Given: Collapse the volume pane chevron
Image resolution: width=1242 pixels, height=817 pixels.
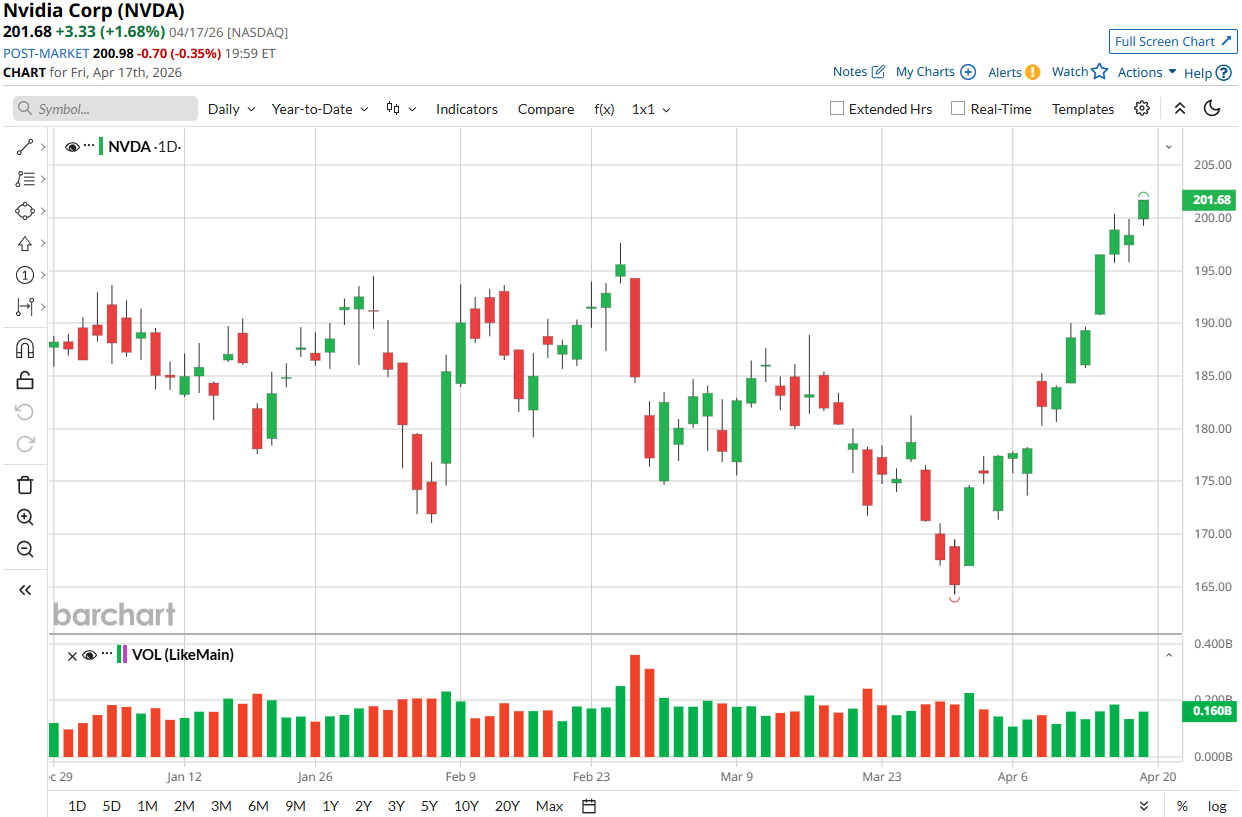Looking at the screenshot, I should (1169, 655).
